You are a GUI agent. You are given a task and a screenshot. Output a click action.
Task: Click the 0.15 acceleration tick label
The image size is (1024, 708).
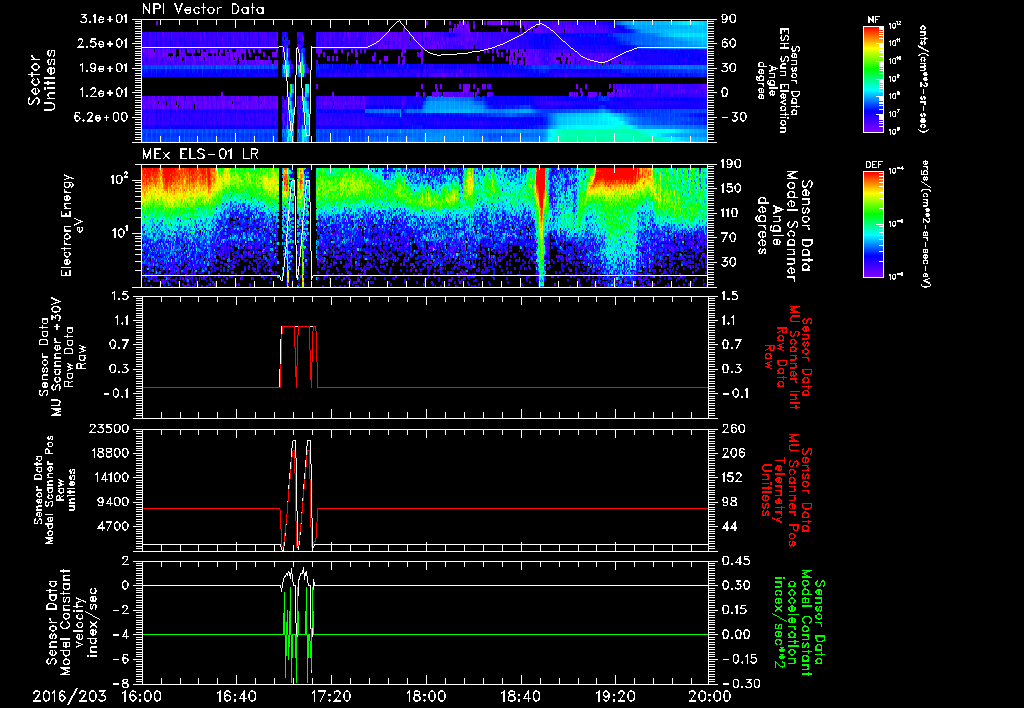734,610
